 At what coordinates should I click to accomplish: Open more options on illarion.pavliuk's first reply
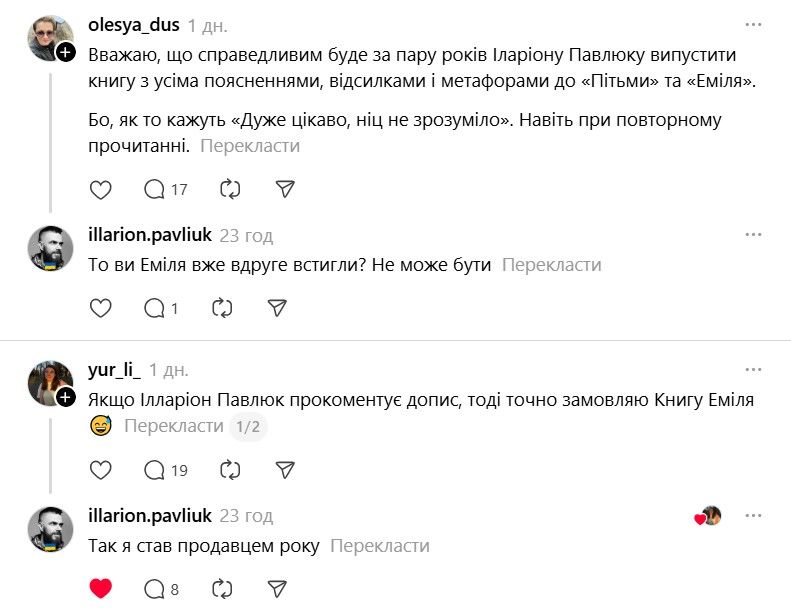pyautogui.click(x=753, y=235)
